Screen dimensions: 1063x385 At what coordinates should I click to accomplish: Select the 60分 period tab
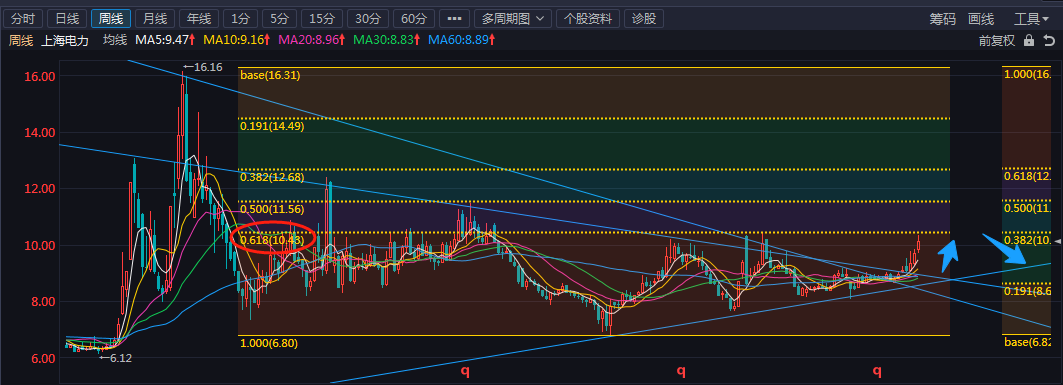414,18
